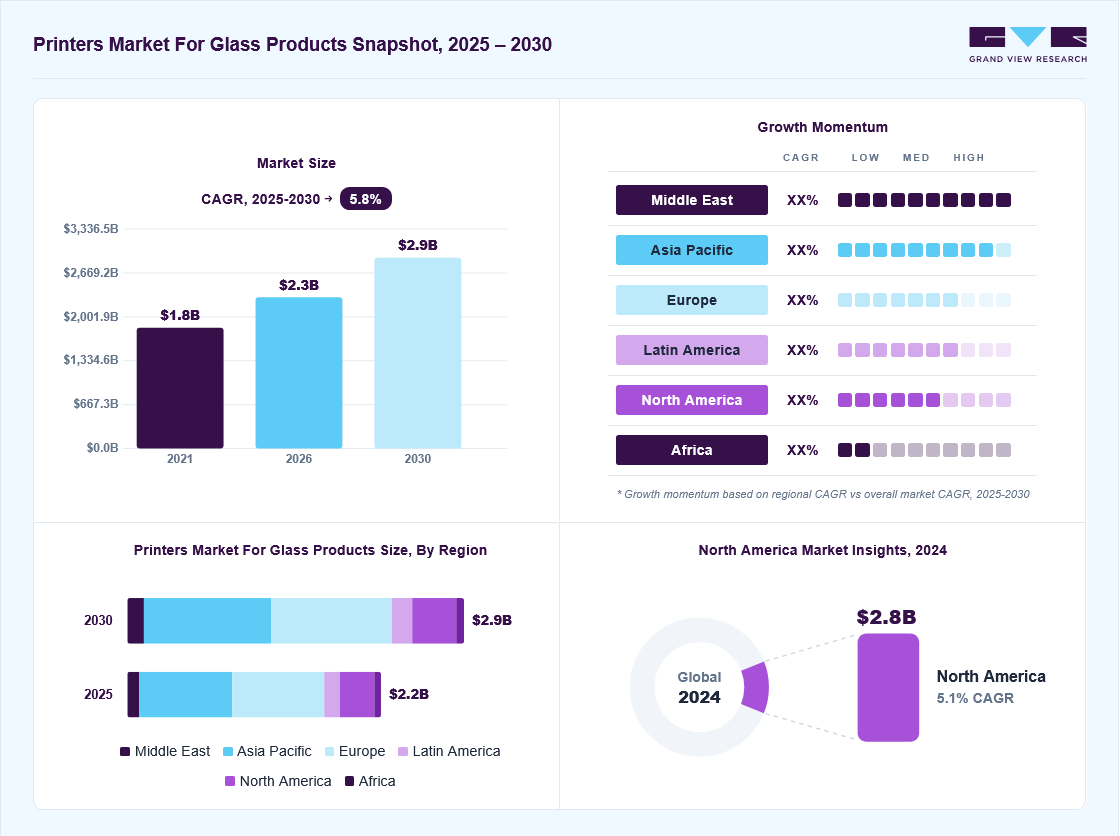The image size is (1120, 836).
Task: Click the Europe region label
Action: pos(691,300)
